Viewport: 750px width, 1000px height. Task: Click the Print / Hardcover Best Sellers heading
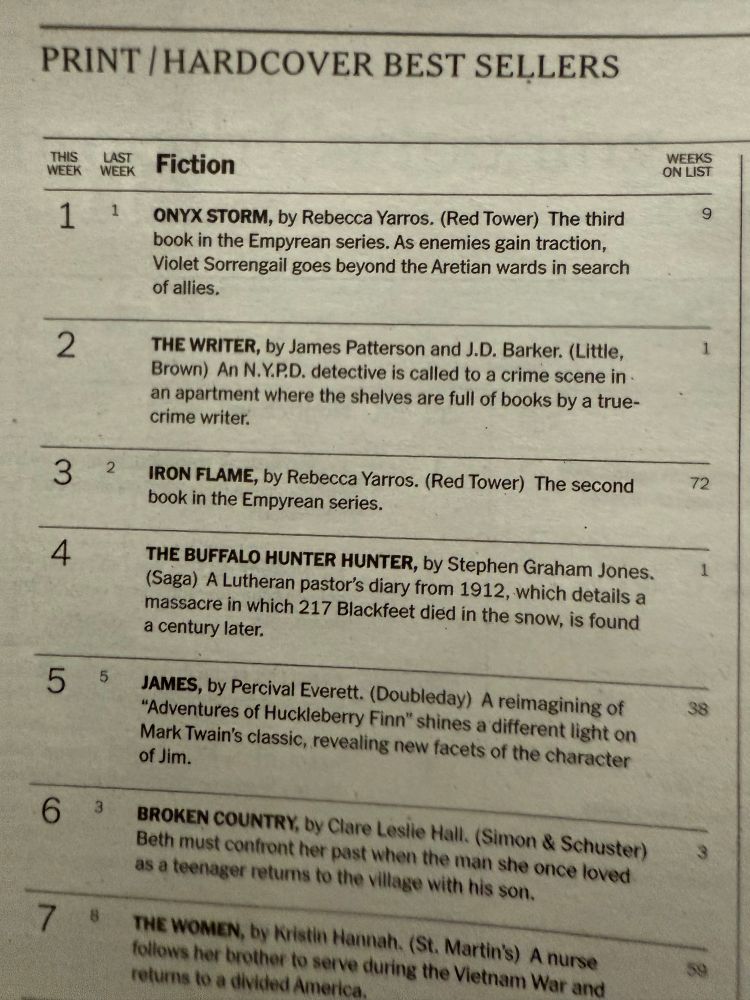coord(330,63)
